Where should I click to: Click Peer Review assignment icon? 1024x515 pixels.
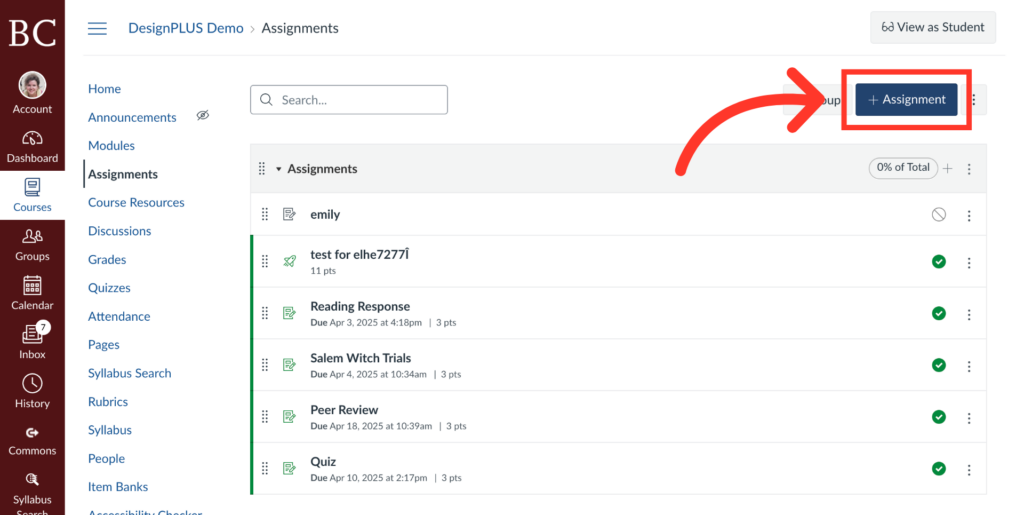click(x=289, y=416)
